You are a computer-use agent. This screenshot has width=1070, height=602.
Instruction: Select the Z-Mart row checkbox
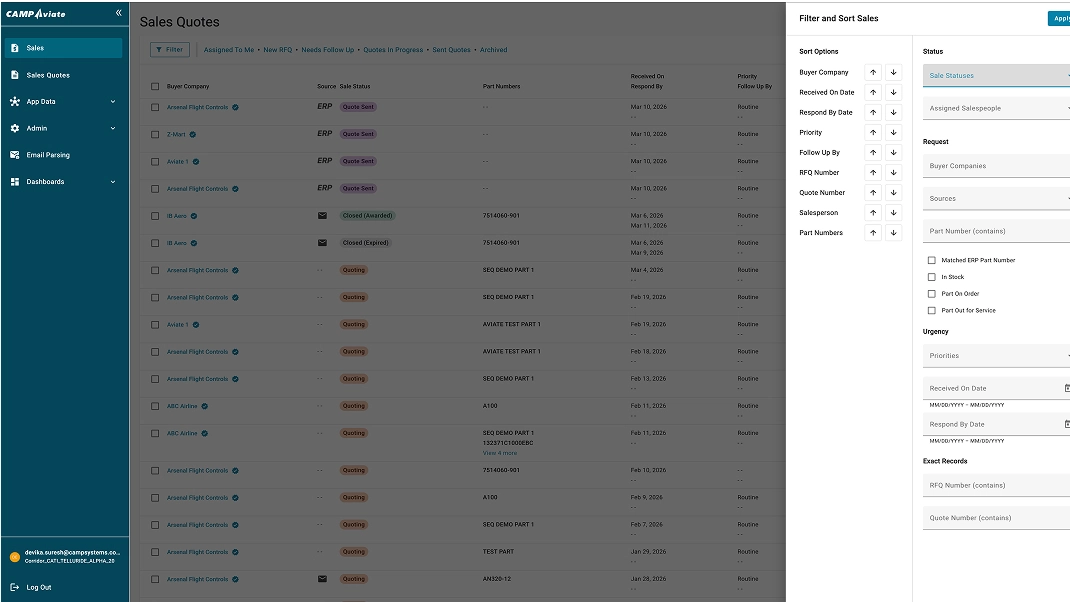point(155,134)
